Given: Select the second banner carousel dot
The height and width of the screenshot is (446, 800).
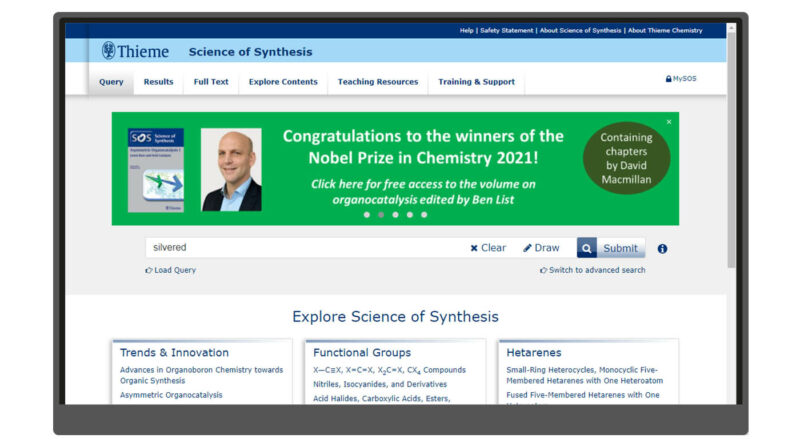Looking at the screenshot, I should tap(381, 215).
